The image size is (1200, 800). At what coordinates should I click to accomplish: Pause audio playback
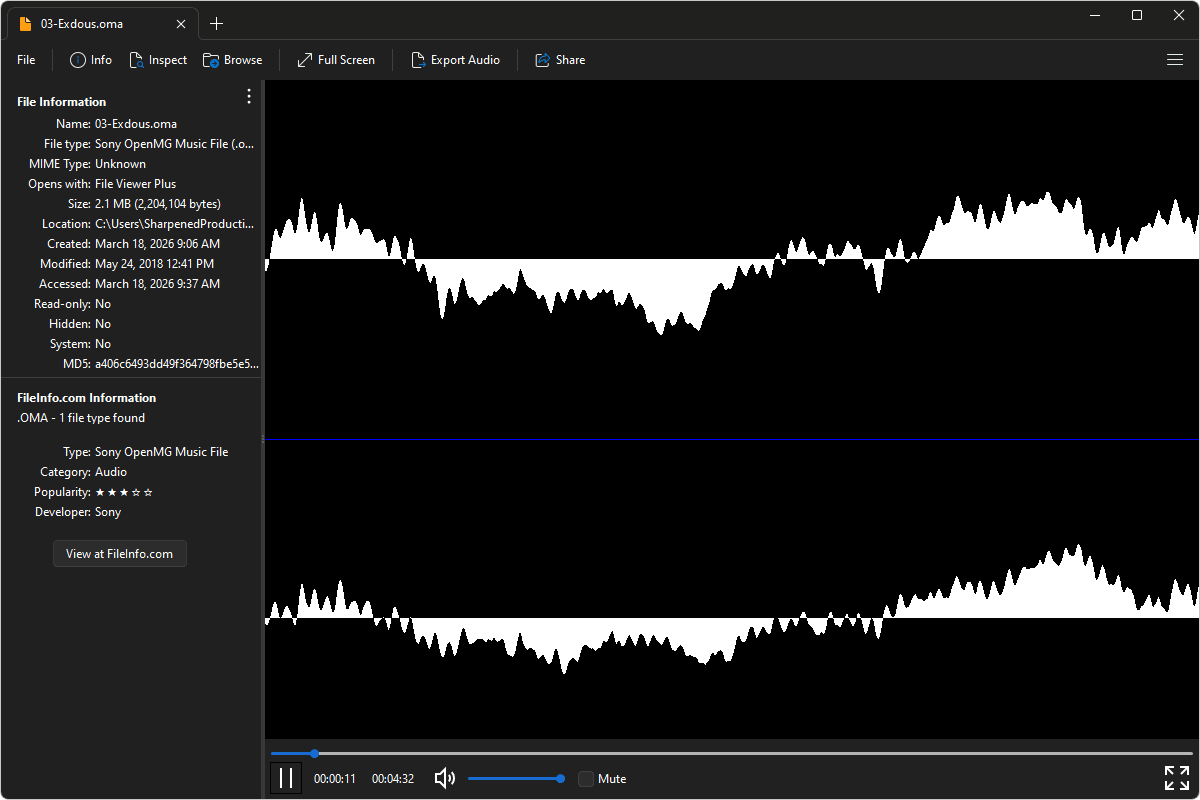pos(286,778)
